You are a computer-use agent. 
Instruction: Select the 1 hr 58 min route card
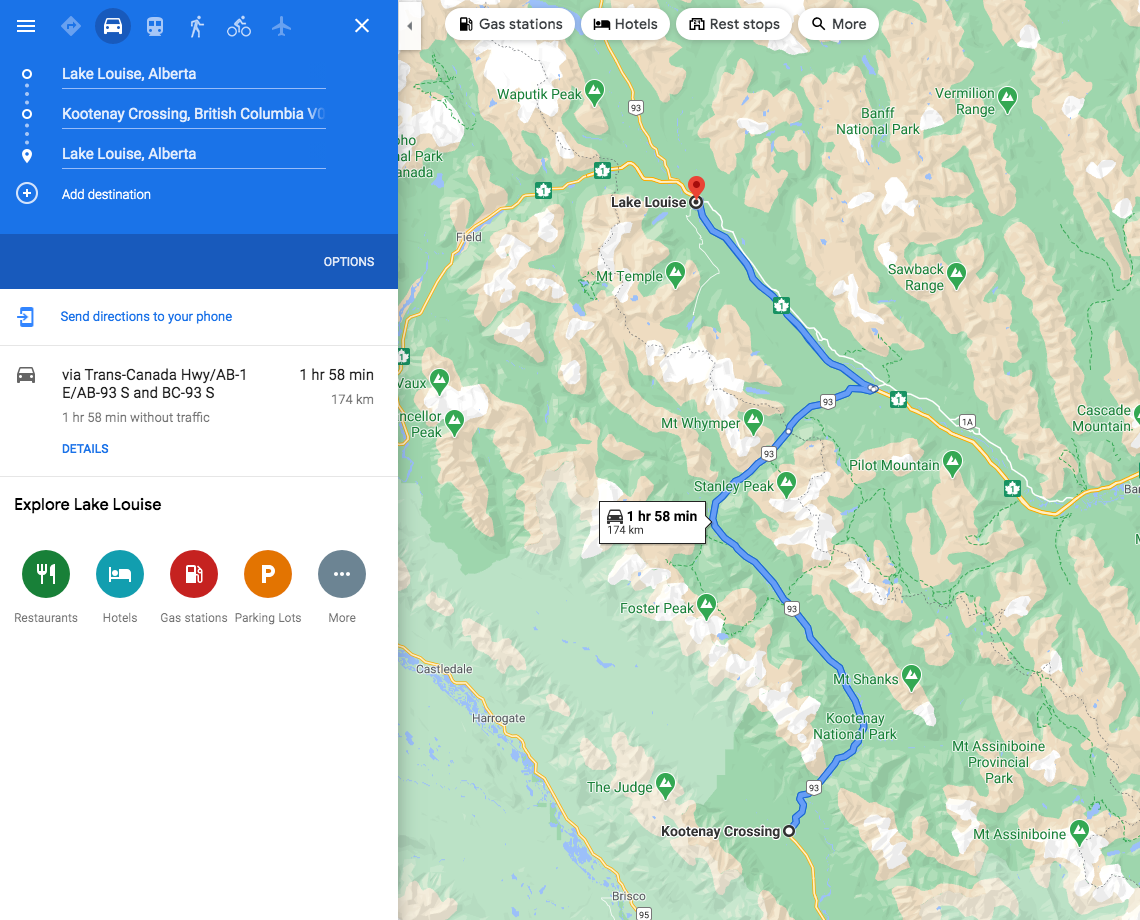[198, 411]
